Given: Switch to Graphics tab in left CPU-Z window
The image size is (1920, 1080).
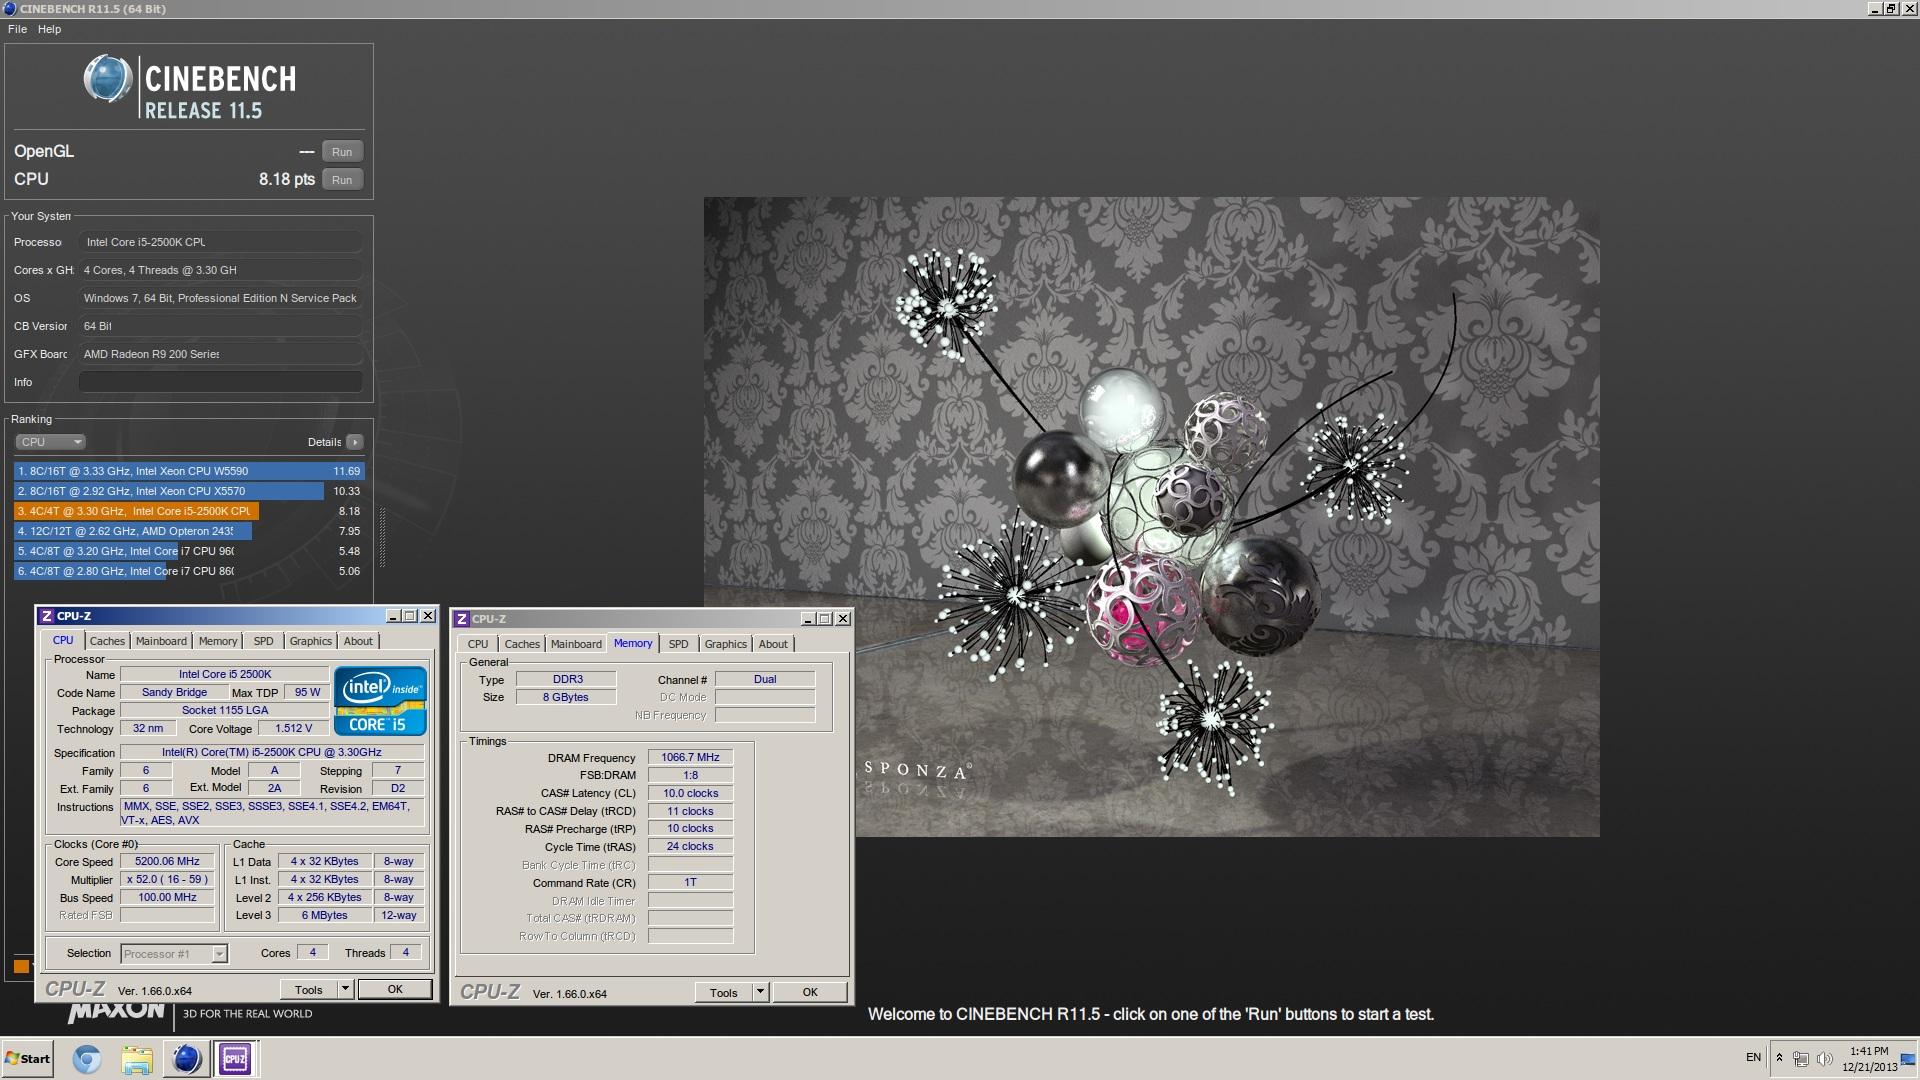Looking at the screenshot, I should tap(310, 641).
